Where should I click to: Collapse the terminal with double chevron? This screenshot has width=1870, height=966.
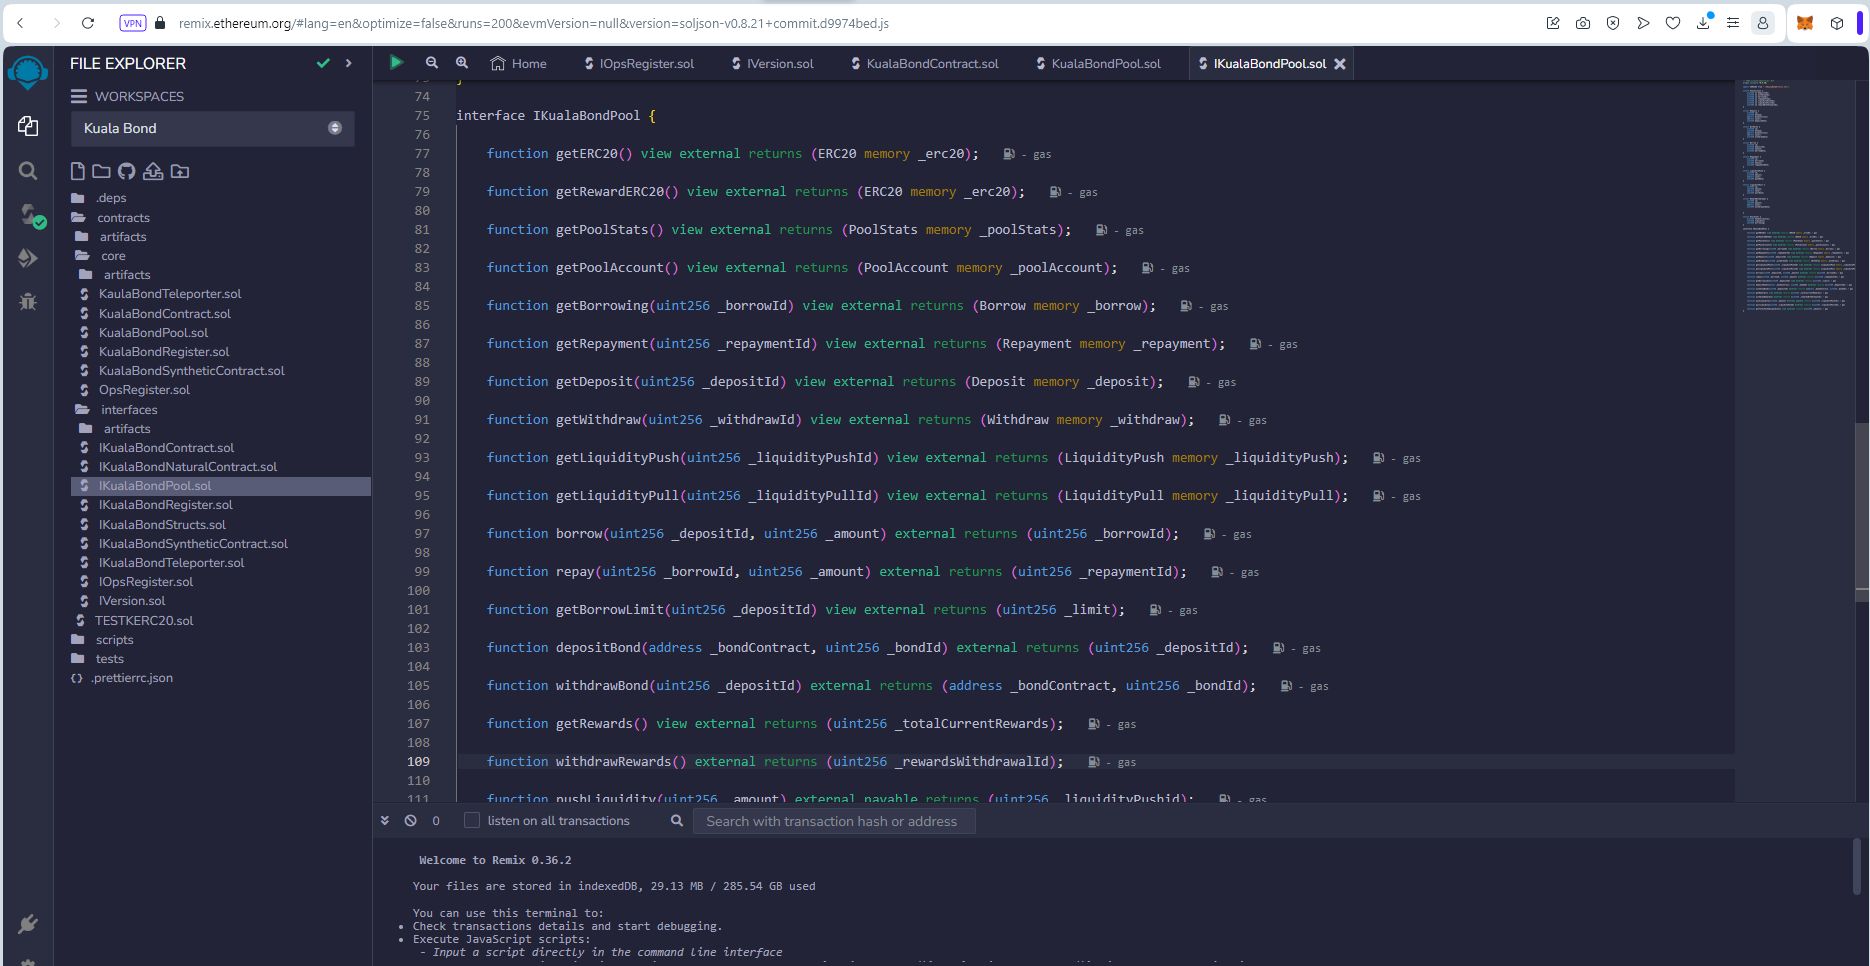coord(385,820)
